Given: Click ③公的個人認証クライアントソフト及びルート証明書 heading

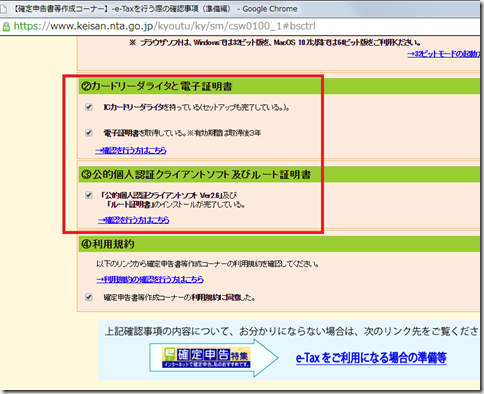Looking at the screenshot, I should pos(196,175).
